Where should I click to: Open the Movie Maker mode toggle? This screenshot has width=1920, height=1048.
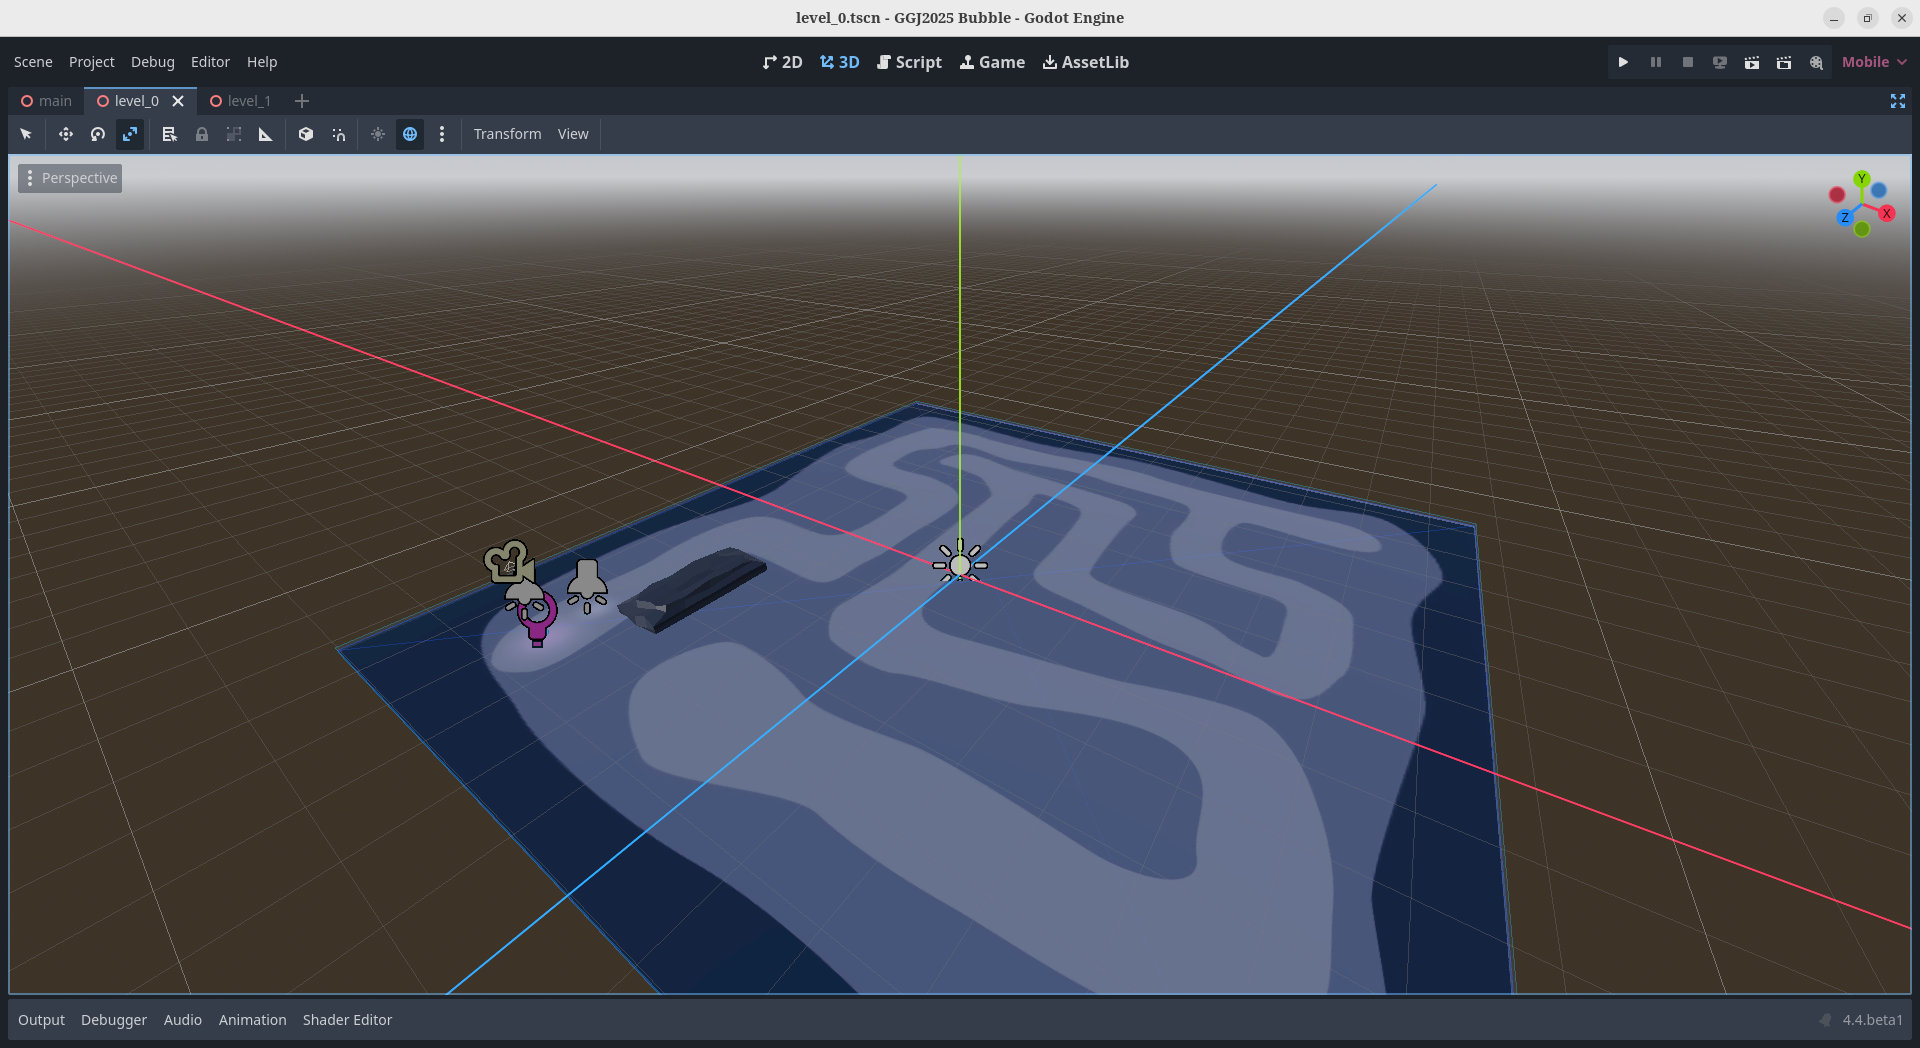(1816, 62)
